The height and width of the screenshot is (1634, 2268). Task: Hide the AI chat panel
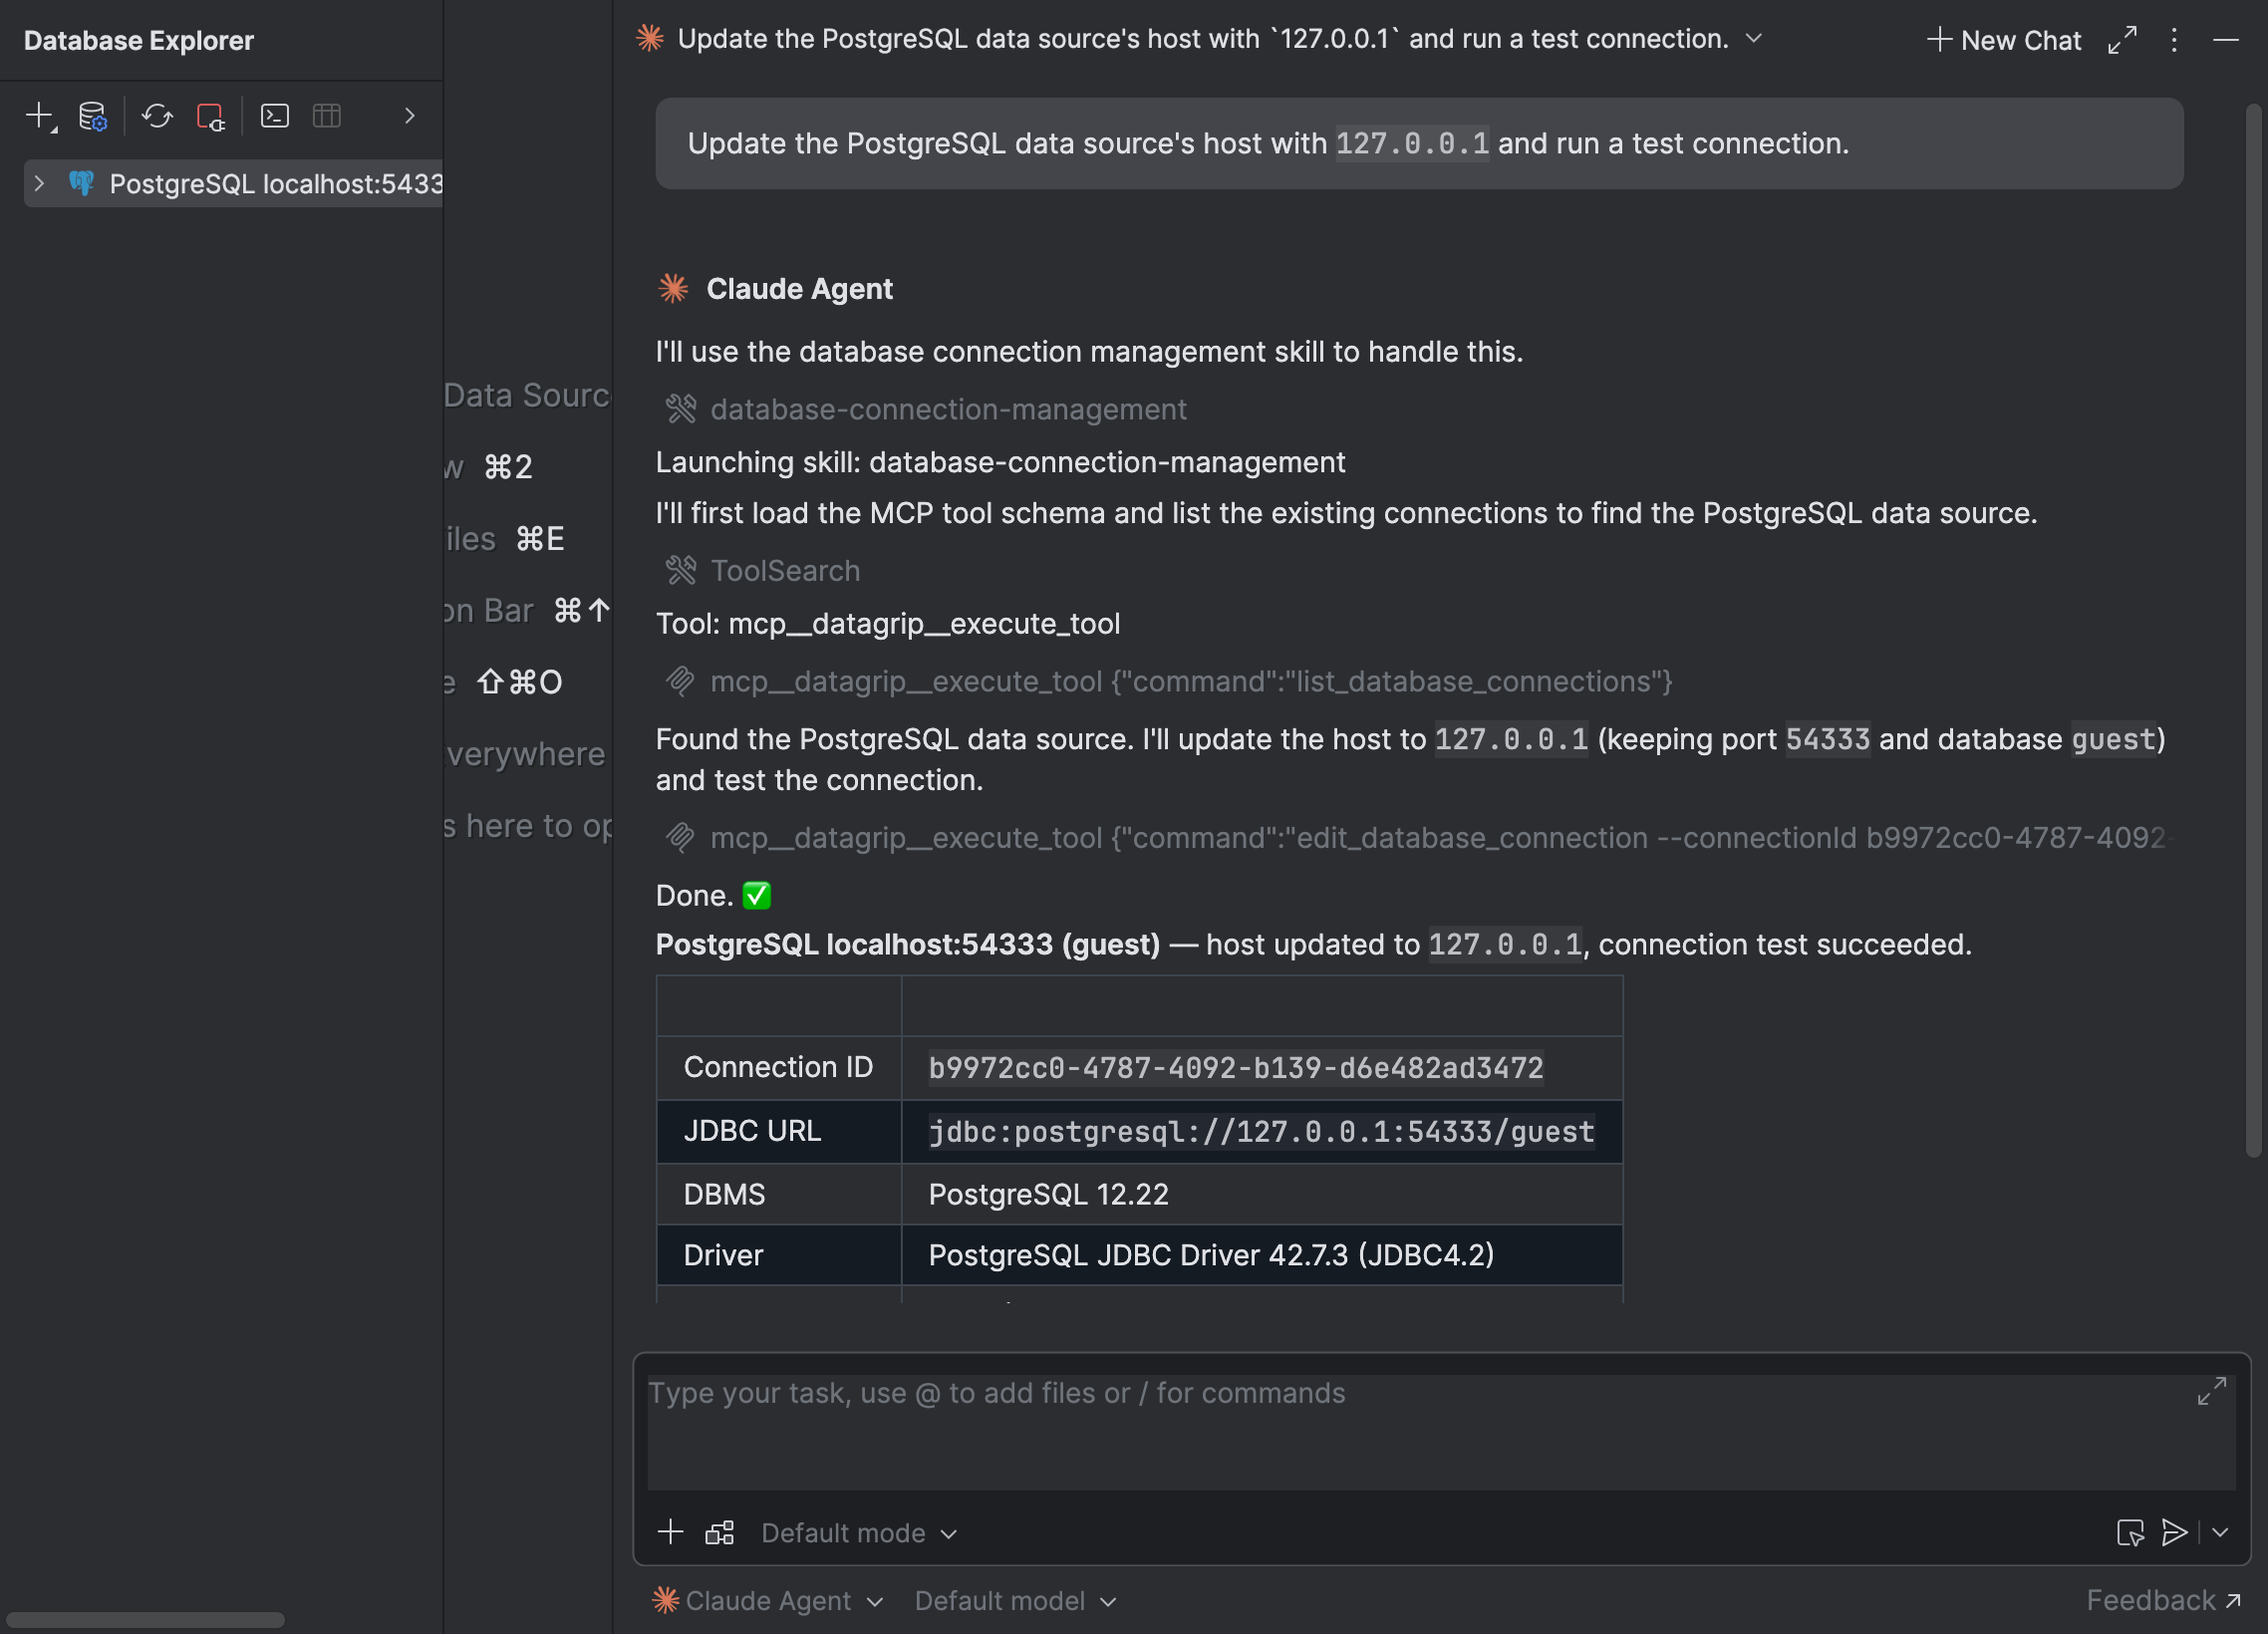point(2226,40)
